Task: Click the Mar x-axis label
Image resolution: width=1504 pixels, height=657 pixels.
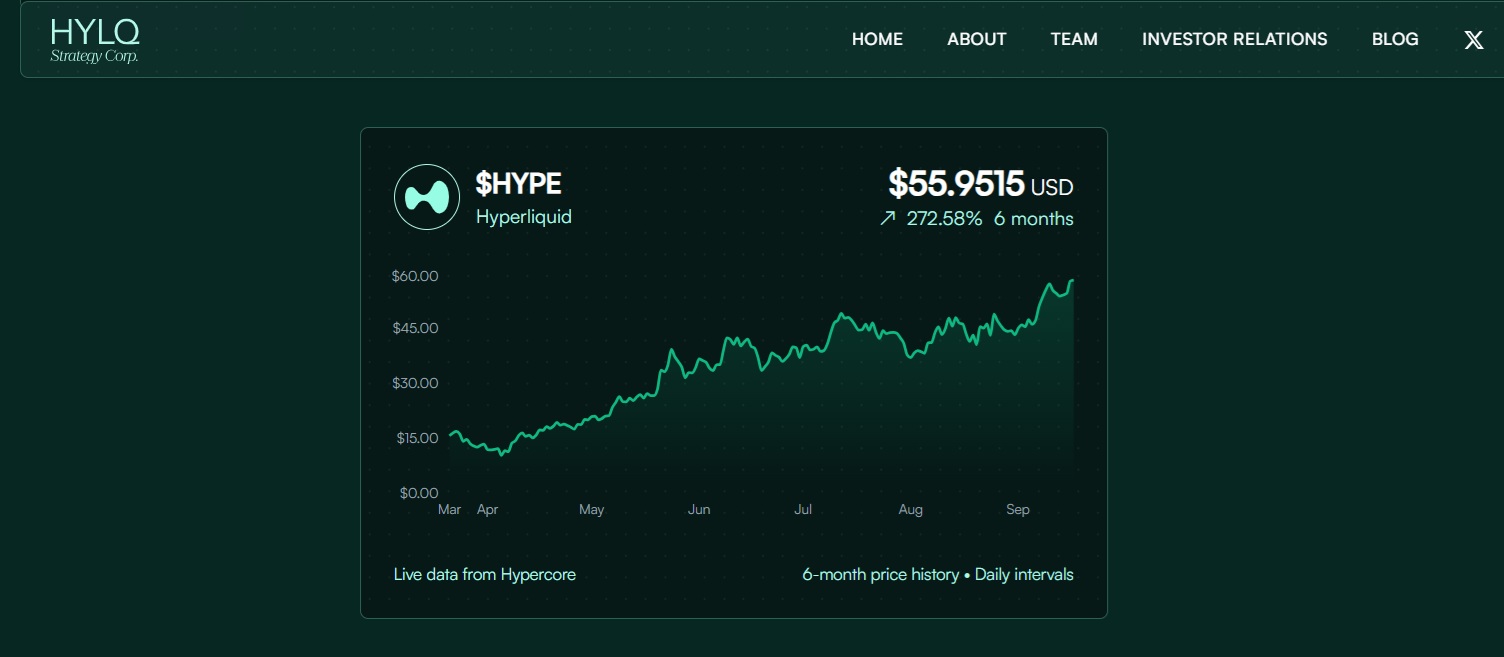Action: pyautogui.click(x=449, y=510)
